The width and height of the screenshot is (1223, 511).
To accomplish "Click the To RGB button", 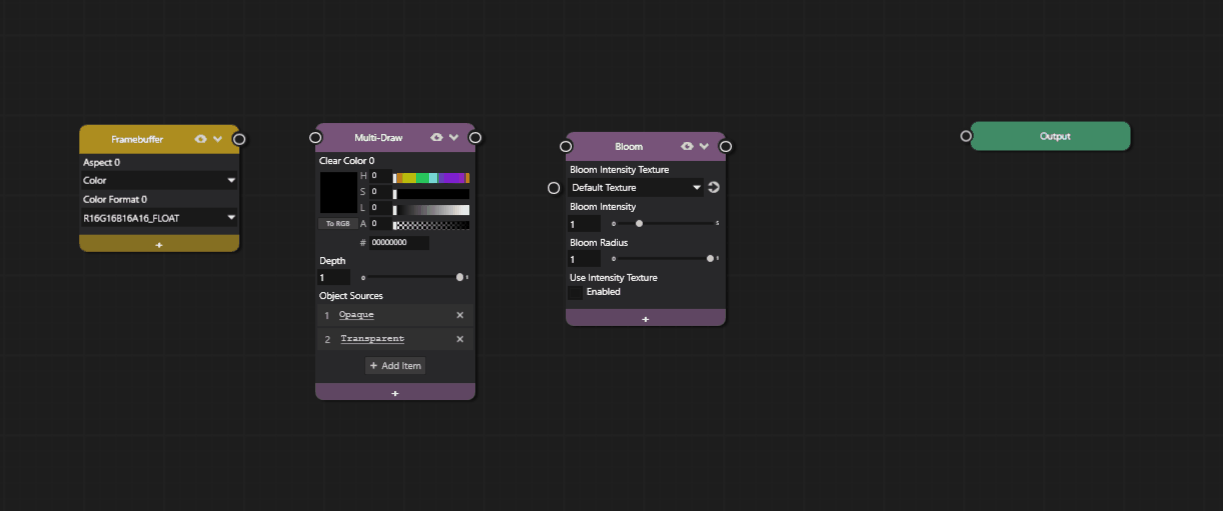I will 338,224.
